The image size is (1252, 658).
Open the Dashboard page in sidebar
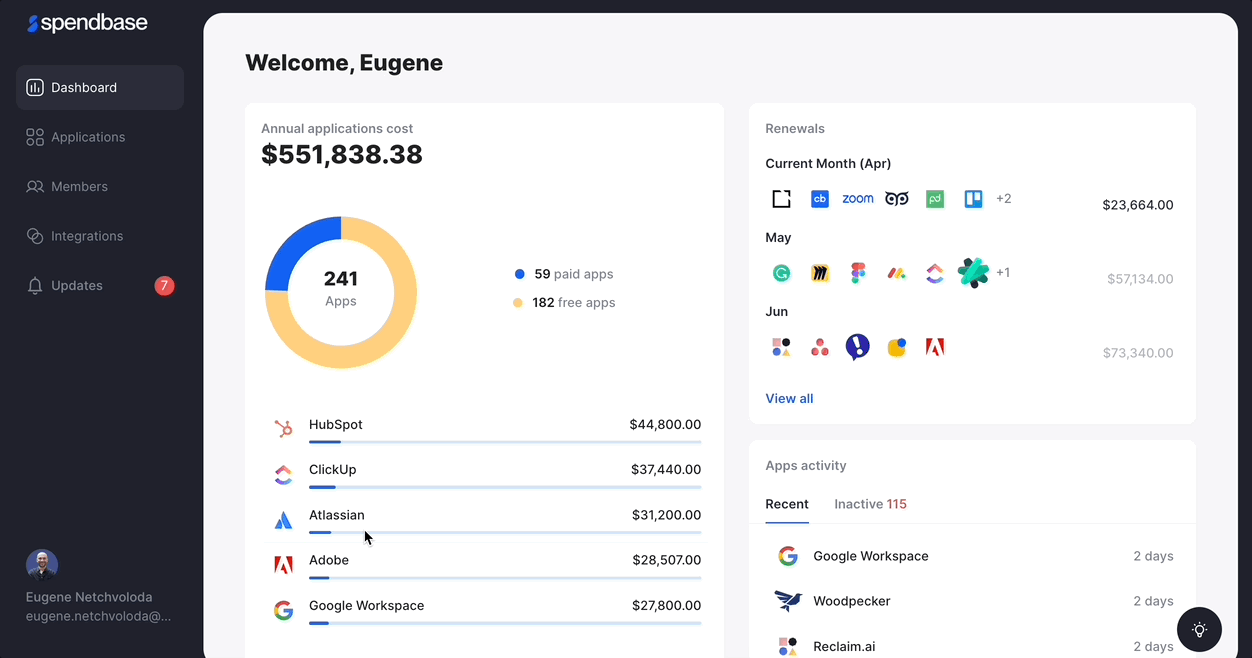click(x=100, y=87)
